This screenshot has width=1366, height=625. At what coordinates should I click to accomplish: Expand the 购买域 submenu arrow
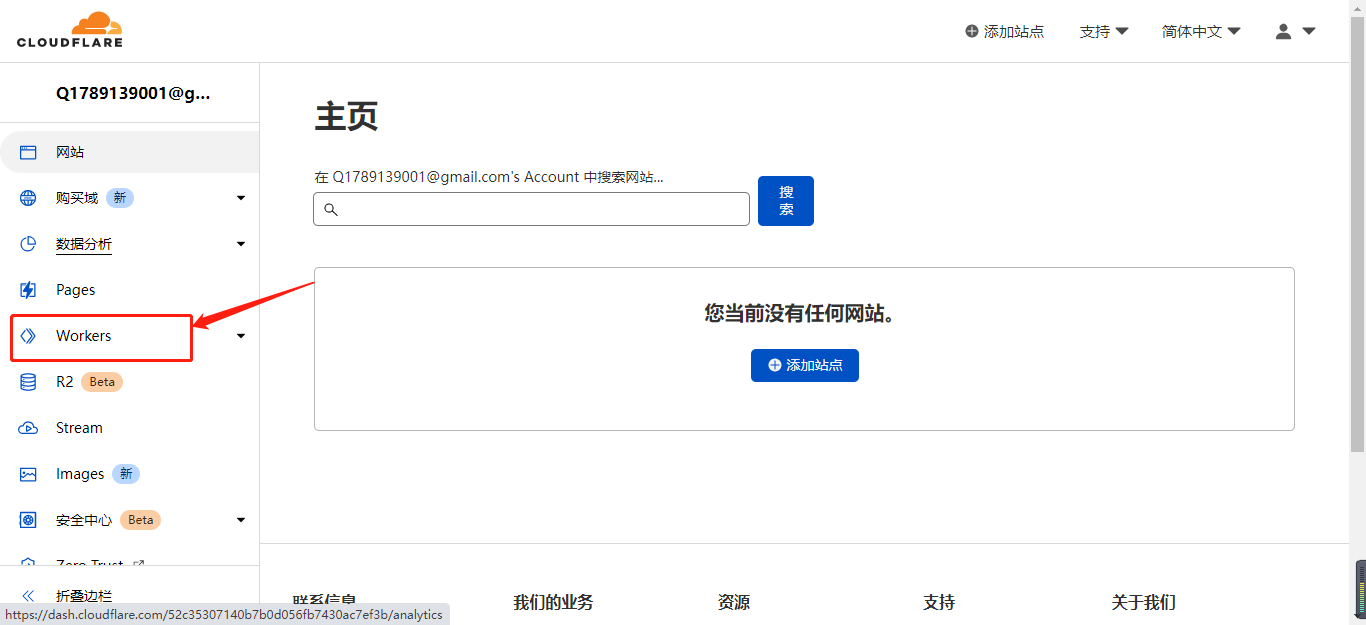(241, 198)
